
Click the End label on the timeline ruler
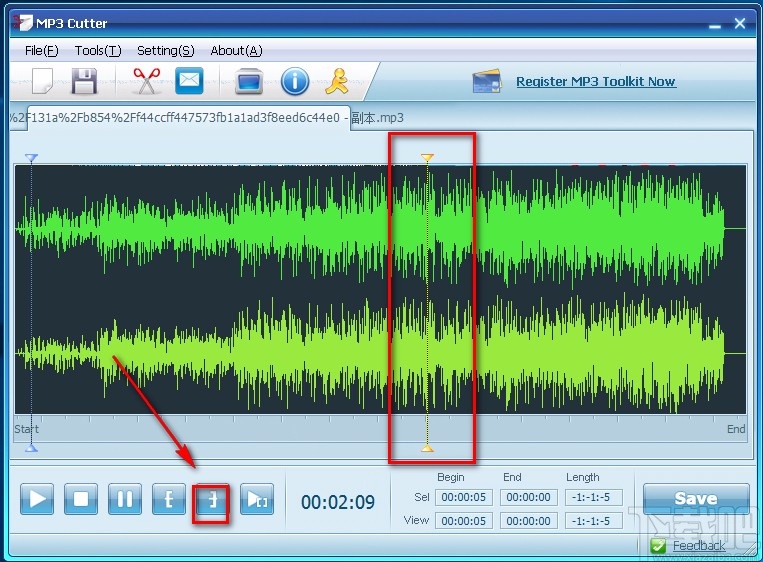point(736,429)
